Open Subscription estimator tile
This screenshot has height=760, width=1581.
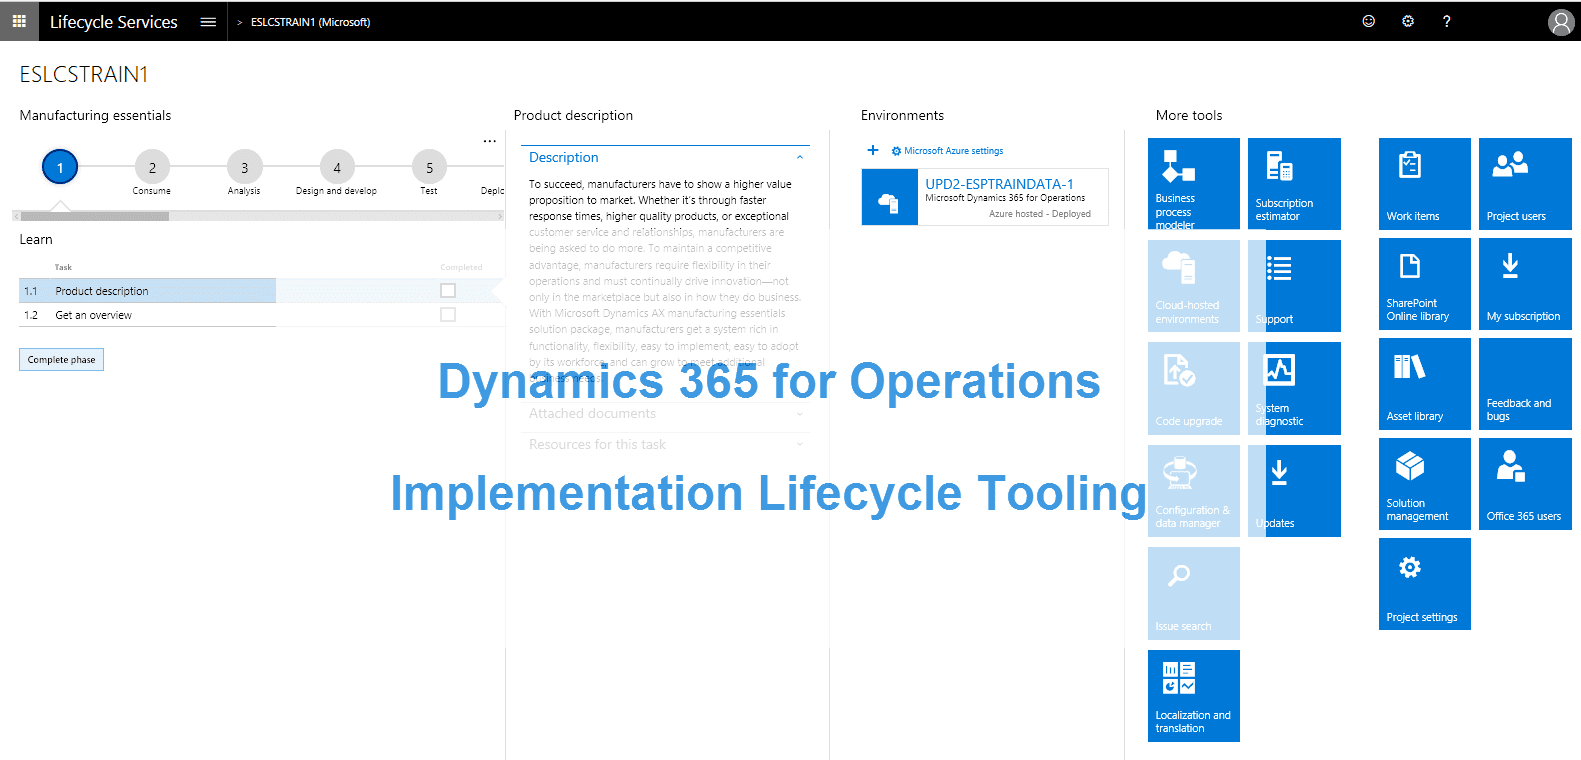pos(1294,184)
